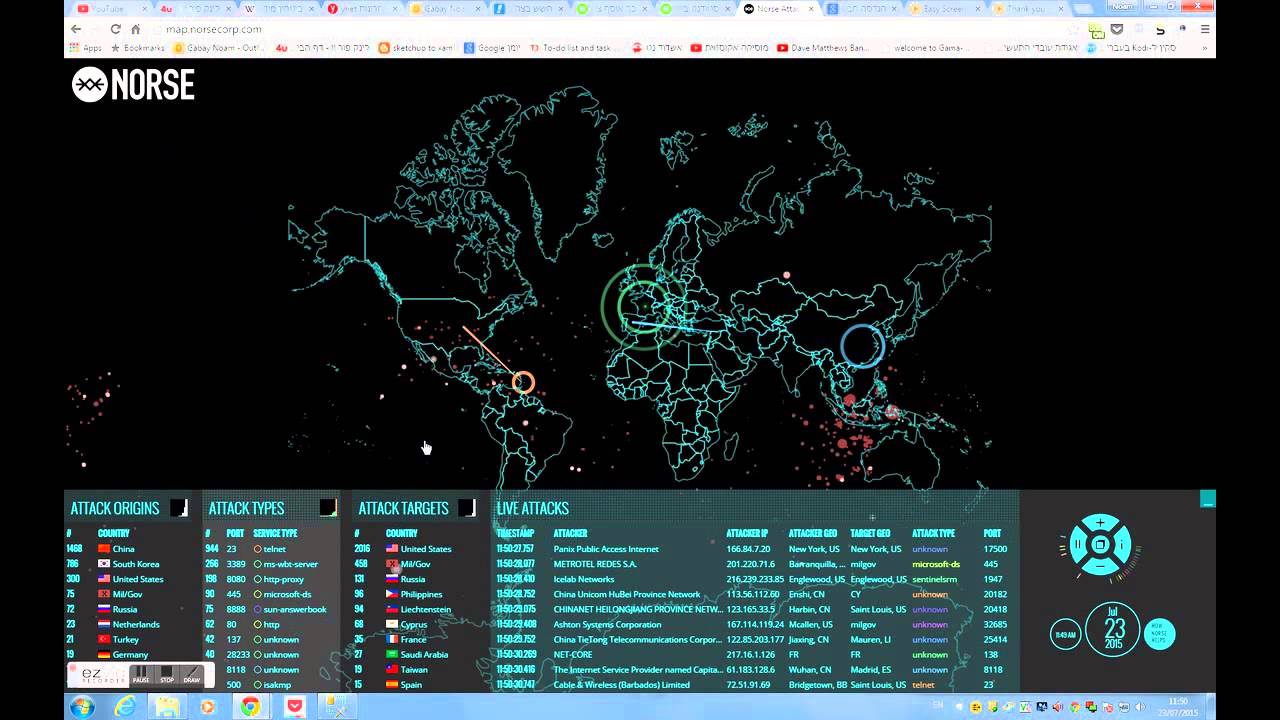Toggle the Attack Targets panel box
This screenshot has height=720, width=1280.
coord(467,508)
